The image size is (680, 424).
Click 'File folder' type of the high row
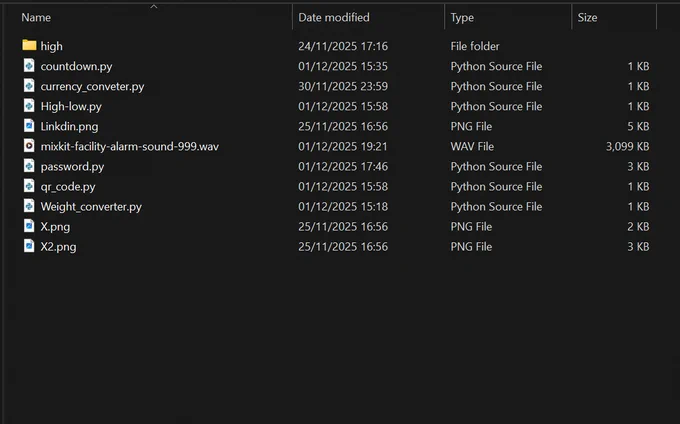tap(475, 46)
